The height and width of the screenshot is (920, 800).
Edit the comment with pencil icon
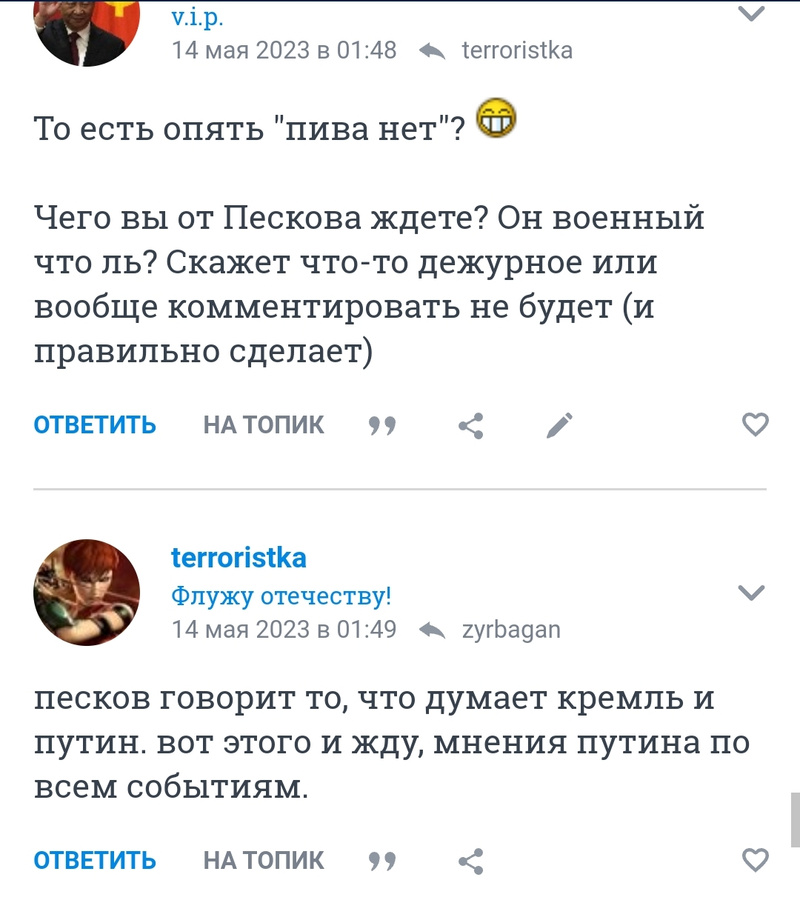559,426
